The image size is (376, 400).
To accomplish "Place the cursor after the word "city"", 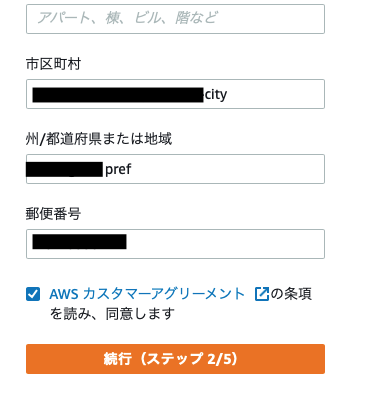I will pos(228,95).
